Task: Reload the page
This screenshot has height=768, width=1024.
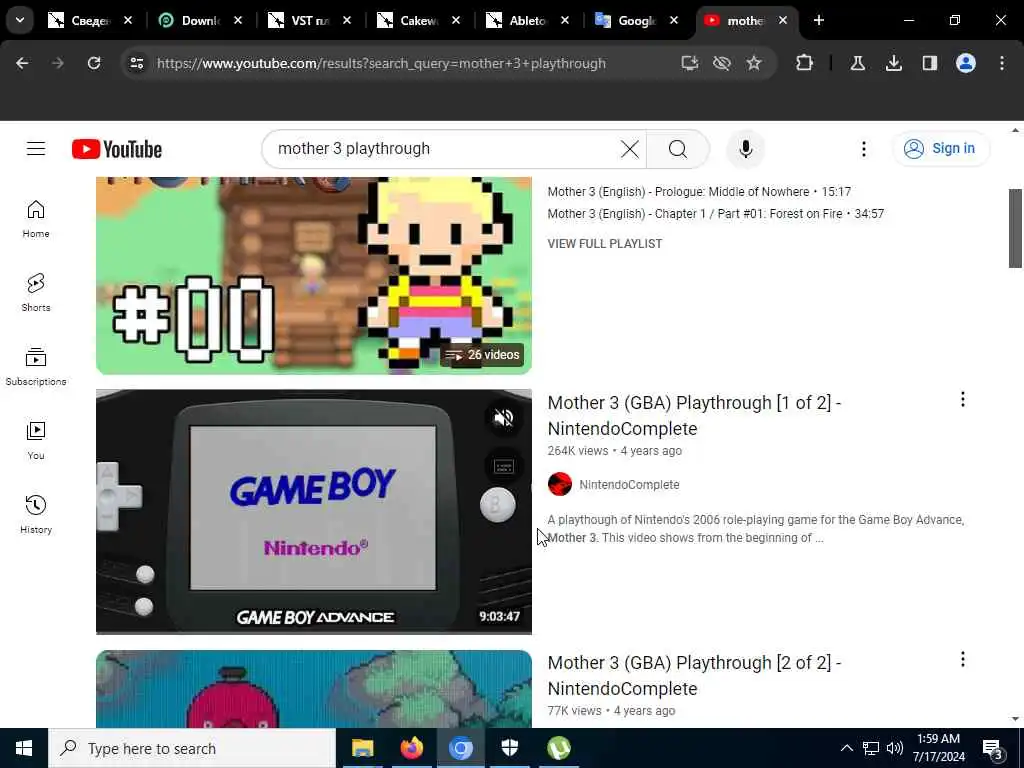Action: coord(94,63)
